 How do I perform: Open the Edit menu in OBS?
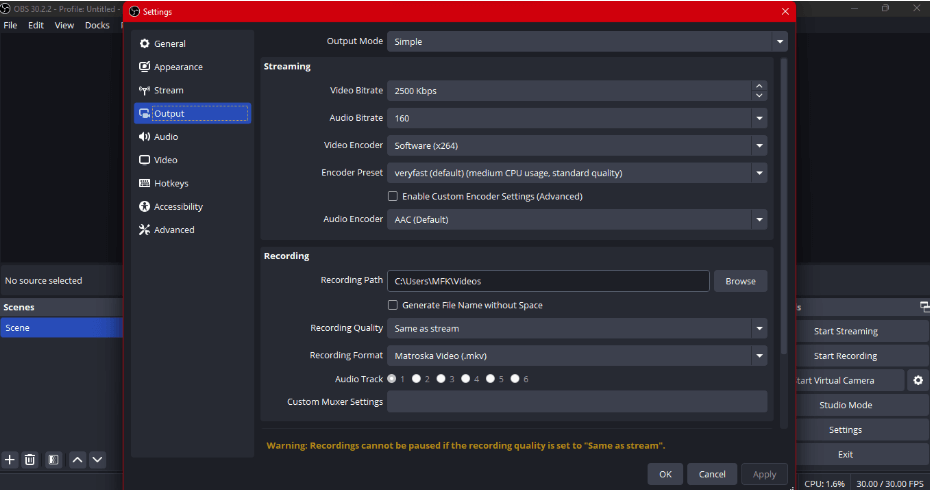click(x=36, y=26)
